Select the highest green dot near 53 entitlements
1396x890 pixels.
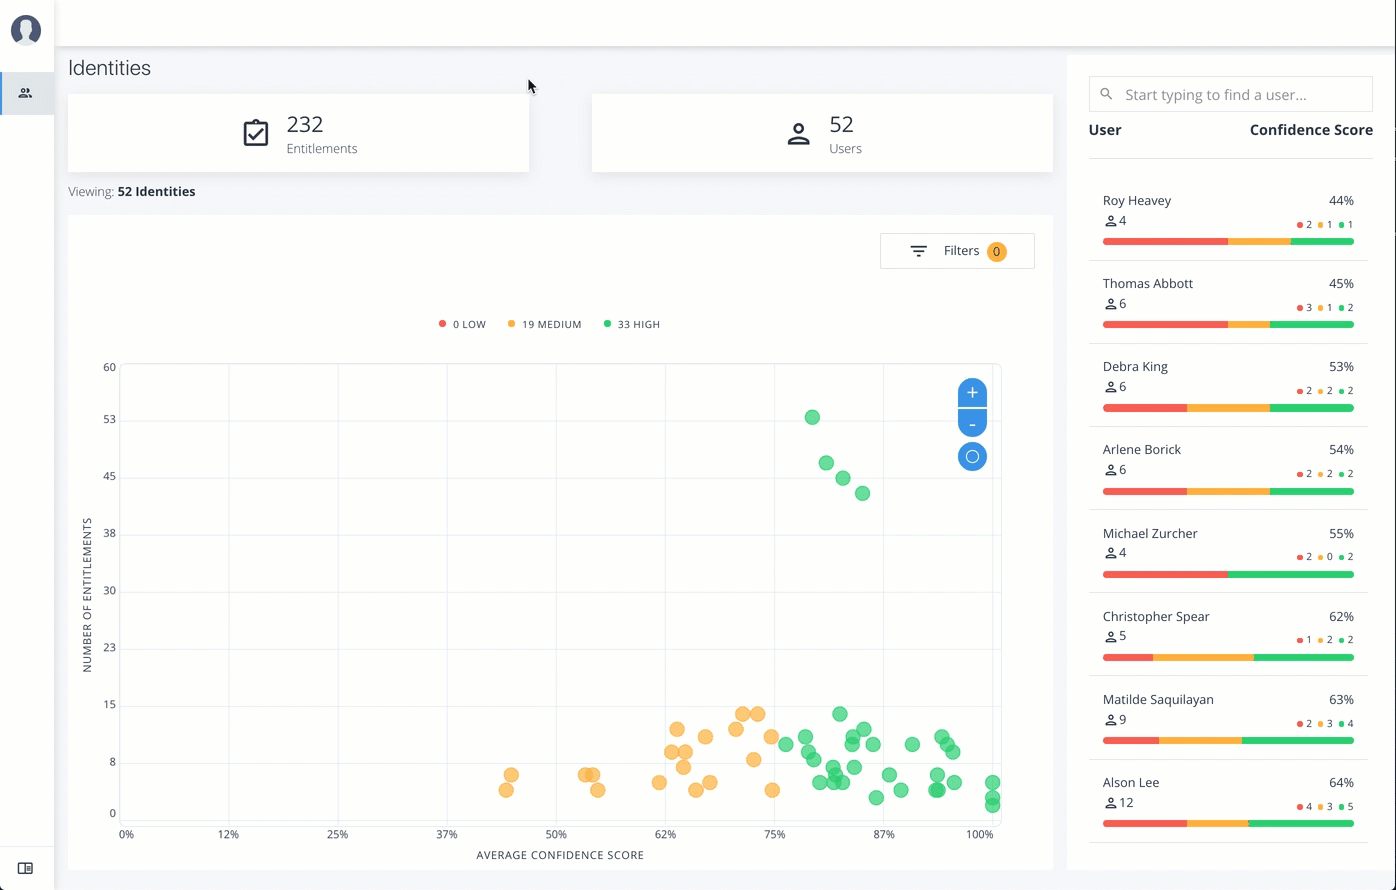click(812, 417)
